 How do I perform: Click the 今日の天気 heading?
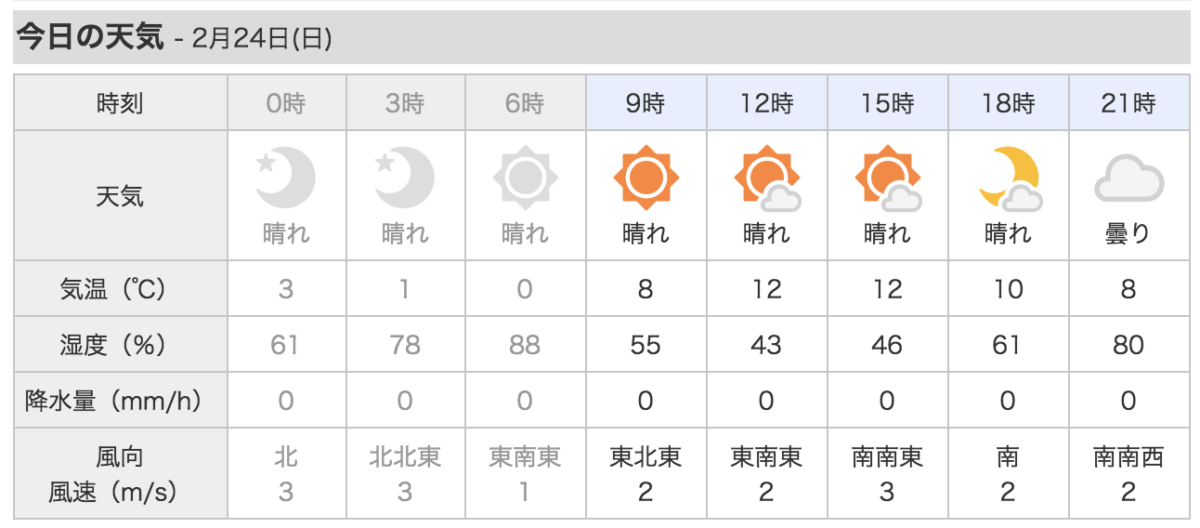[89, 38]
